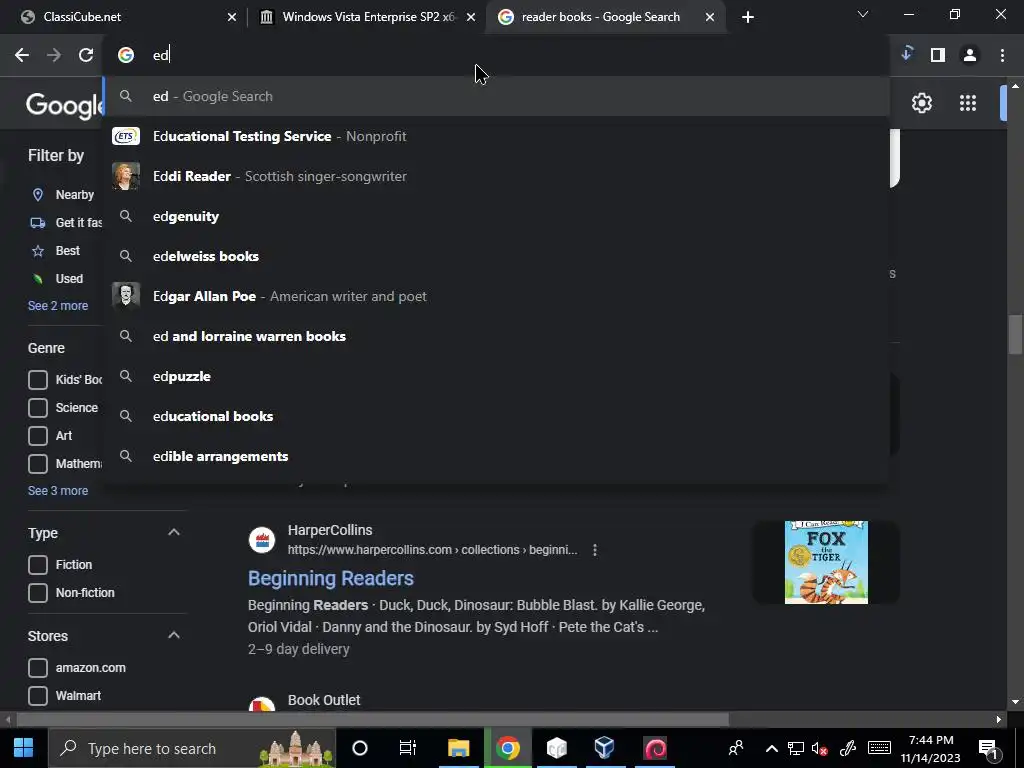Image resolution: width=1024 pixels, height=768 pixels.
Task: Open the Beginning Readers result link
Action: pyautogui.click(x=330, y=579)
